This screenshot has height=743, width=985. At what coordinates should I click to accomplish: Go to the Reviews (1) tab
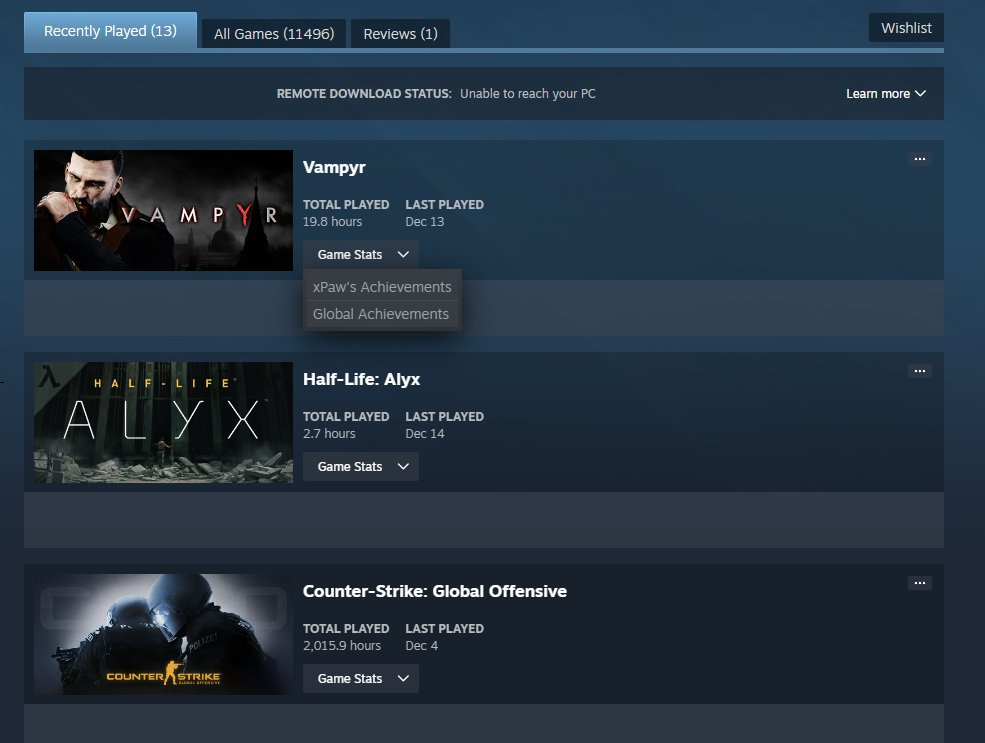(x=400, y=34)
